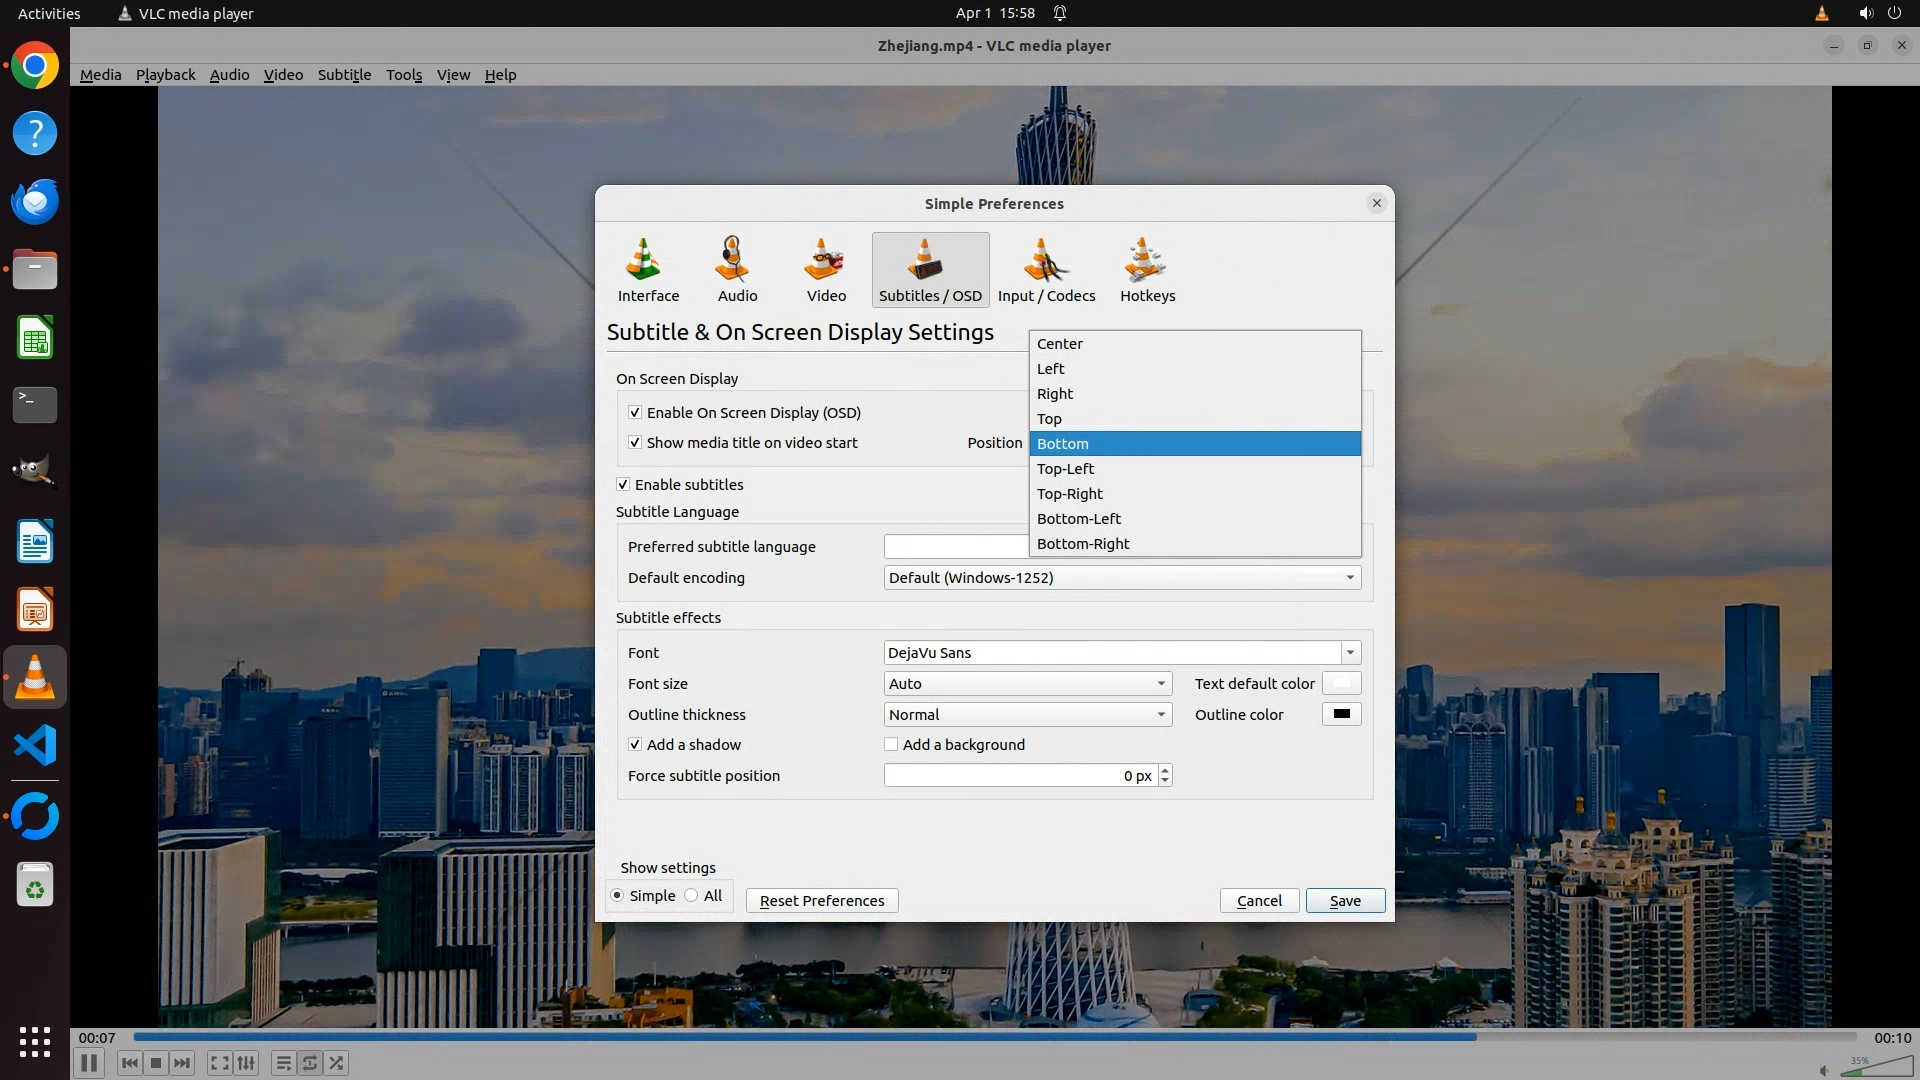Click Reset Preferences button
This screenshot has height=1080, width=1920.
point(821,901)
